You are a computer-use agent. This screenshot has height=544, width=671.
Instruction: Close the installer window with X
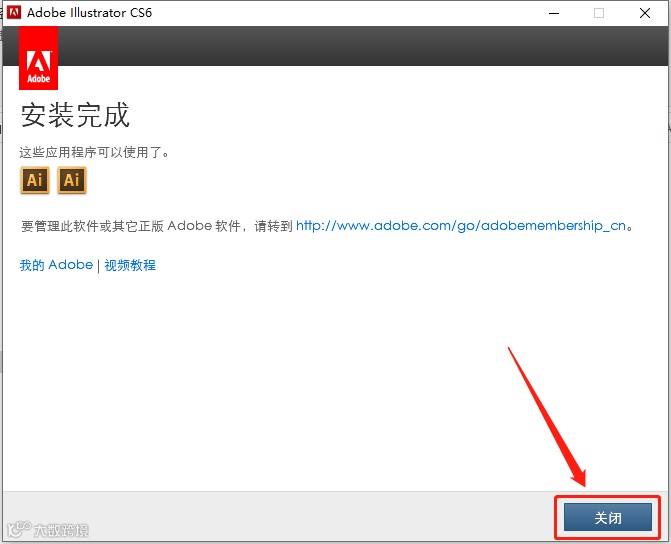pos(645,13)
